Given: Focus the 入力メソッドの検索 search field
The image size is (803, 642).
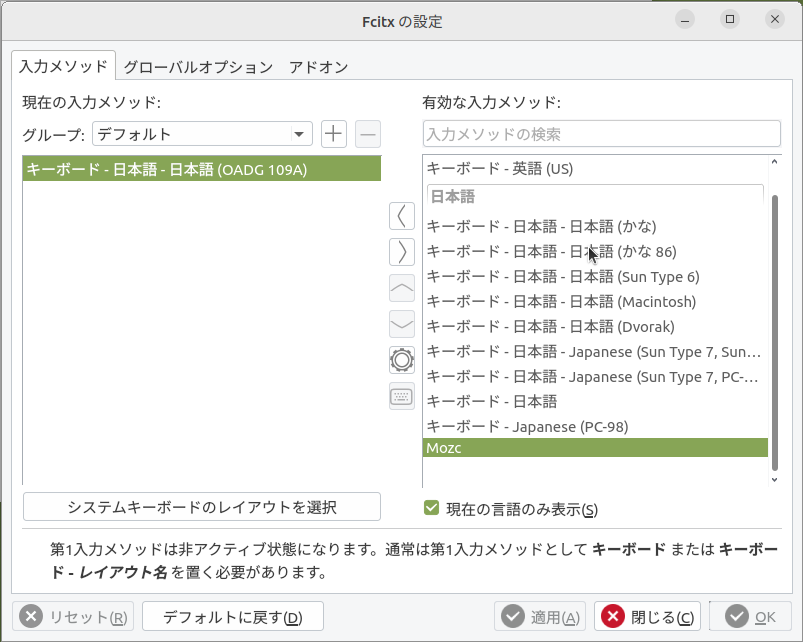Looking at the screenshot, I should [x=601, y=134].
